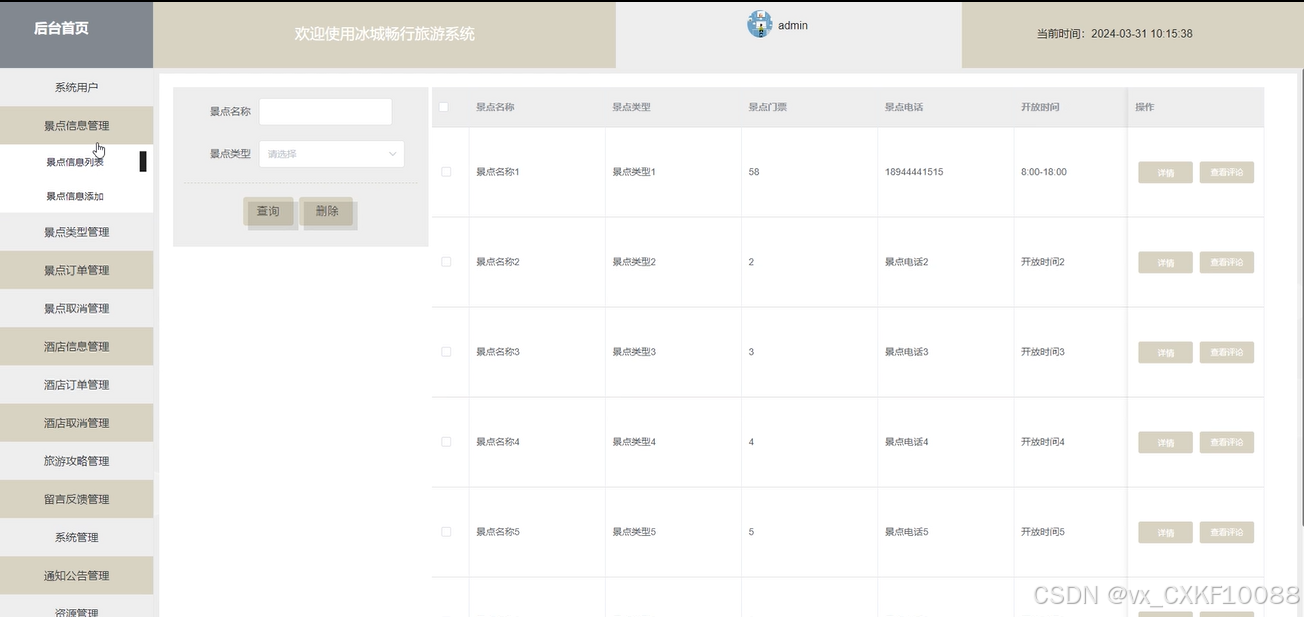
Task: Click the phone number 18944441515
Action: click(x=914, y=172)
